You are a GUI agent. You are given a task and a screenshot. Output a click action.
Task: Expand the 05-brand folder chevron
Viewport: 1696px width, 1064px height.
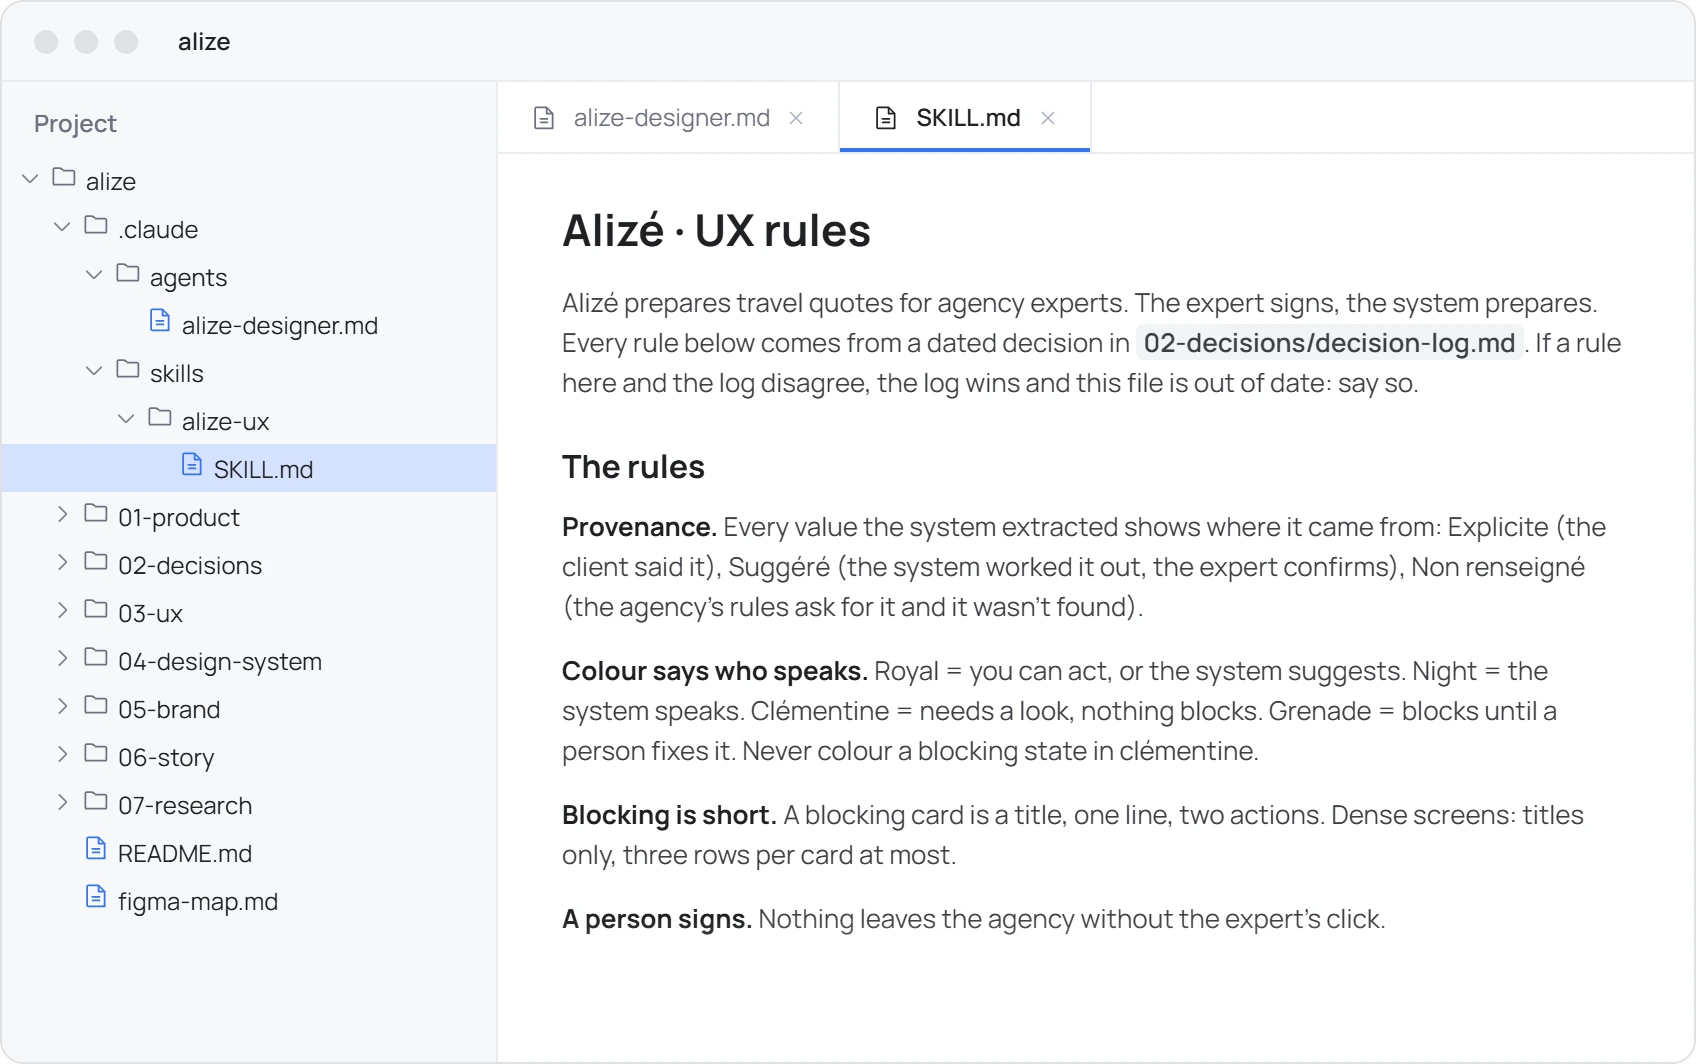(x=62, y=706)
